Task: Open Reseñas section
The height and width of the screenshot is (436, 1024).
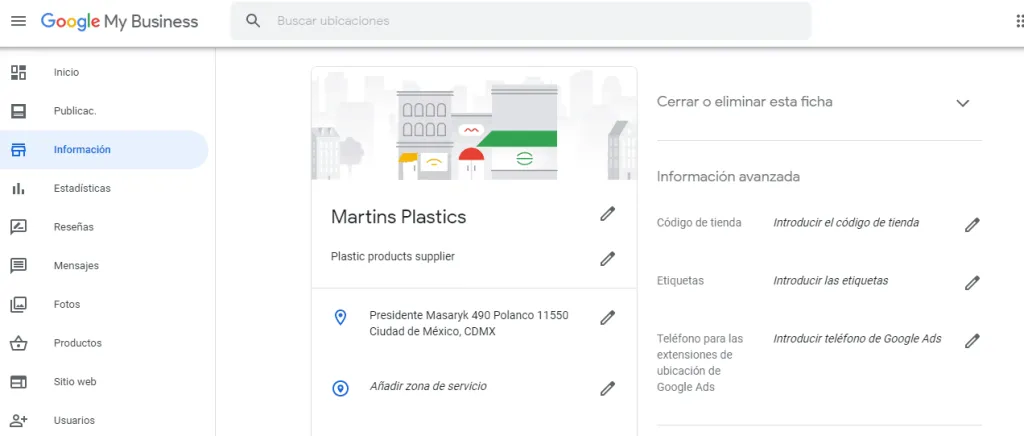Action: click(73, 227)
